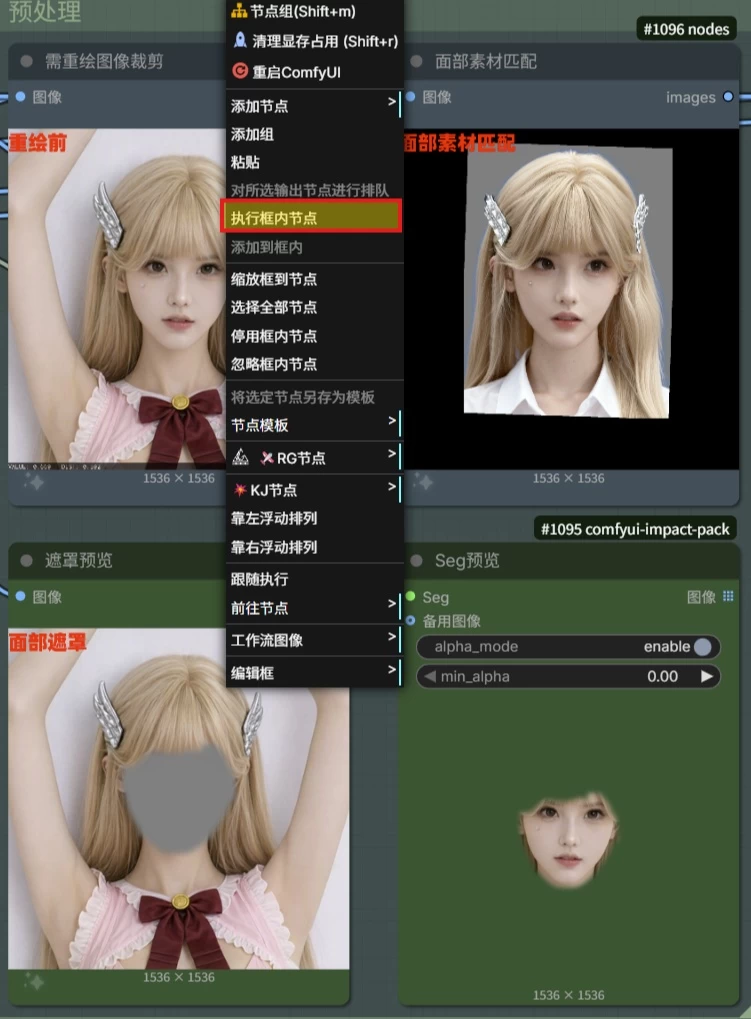Screen dimensions: 751x1019
Task: Toggle the alpha_mode enable switch
Action: pyautogui.click(x=702, y=647)
